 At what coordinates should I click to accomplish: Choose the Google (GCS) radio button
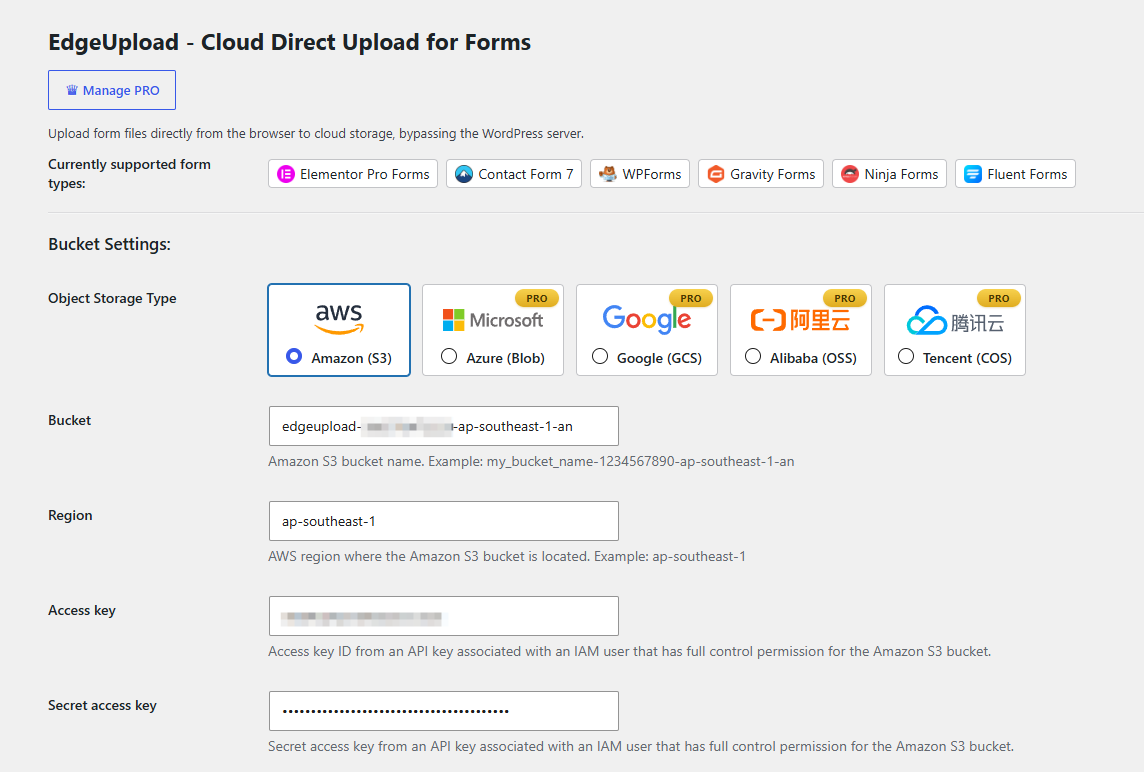(x=600, y=356)
